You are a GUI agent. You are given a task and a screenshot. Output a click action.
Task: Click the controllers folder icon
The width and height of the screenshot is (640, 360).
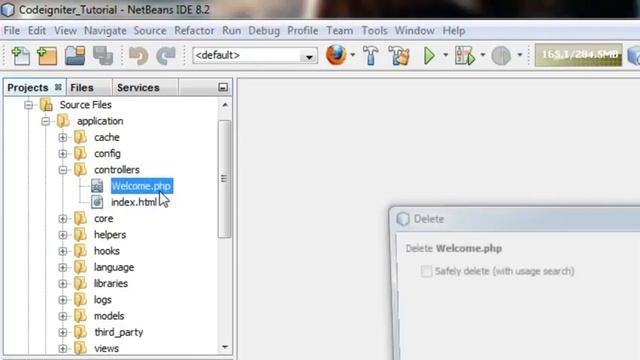pyautogui.click(x=80, y=170)
